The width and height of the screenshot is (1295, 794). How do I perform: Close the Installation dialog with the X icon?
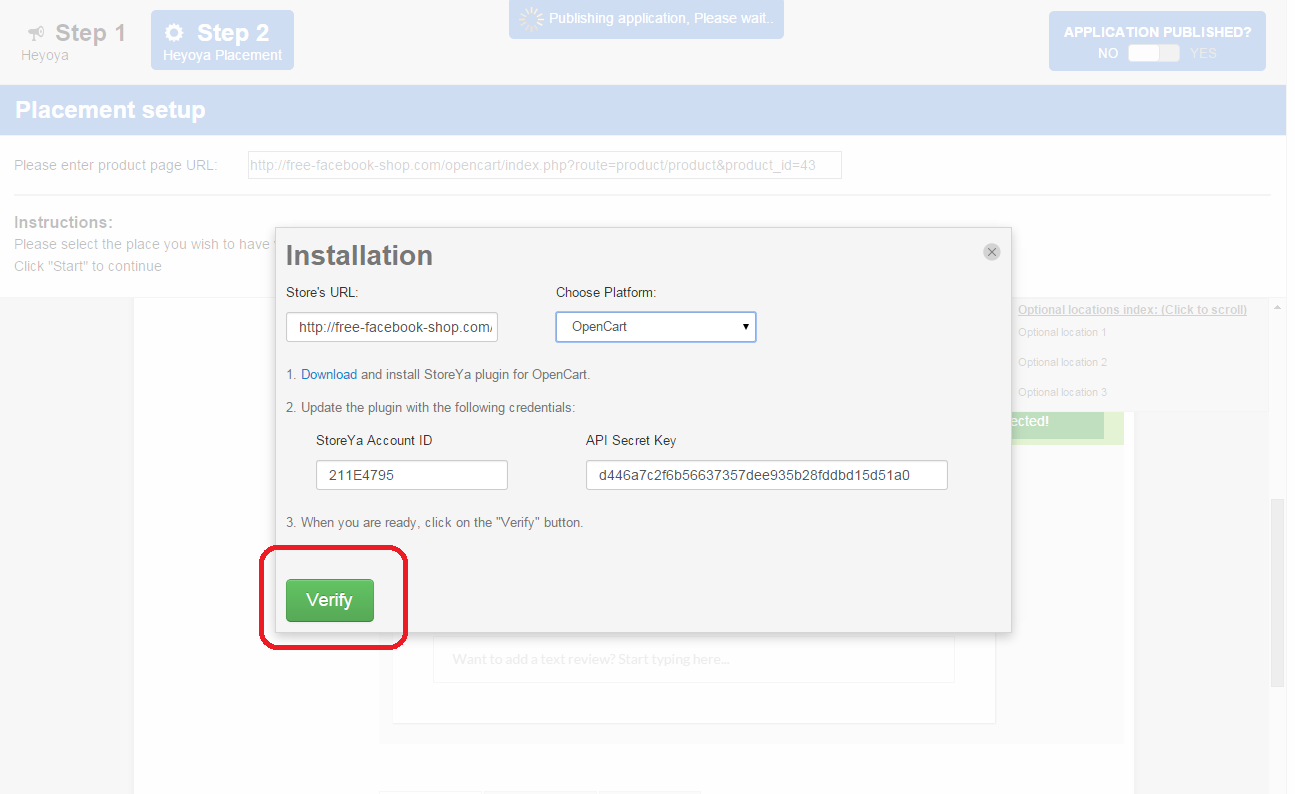[x=991, y=252]
